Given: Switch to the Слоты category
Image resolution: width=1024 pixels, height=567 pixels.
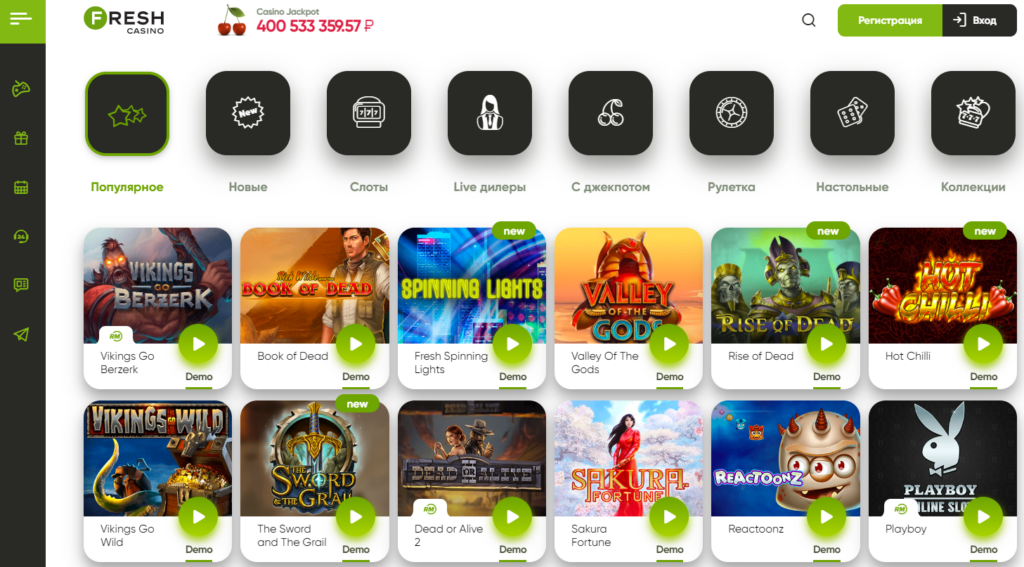Looking at the screenshot, I should pos(369,113).
